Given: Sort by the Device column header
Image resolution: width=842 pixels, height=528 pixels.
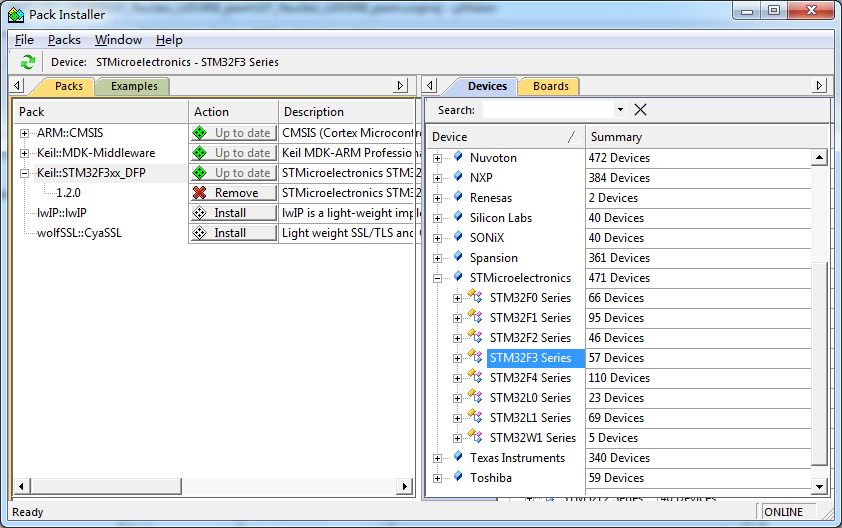Looking at the screenshot, I should tap(505, 136).
